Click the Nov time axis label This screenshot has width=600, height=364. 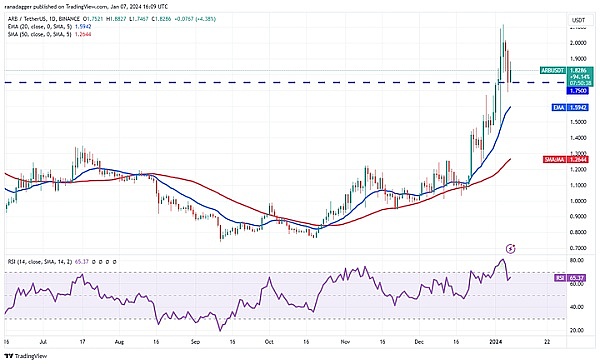(345, 342)
